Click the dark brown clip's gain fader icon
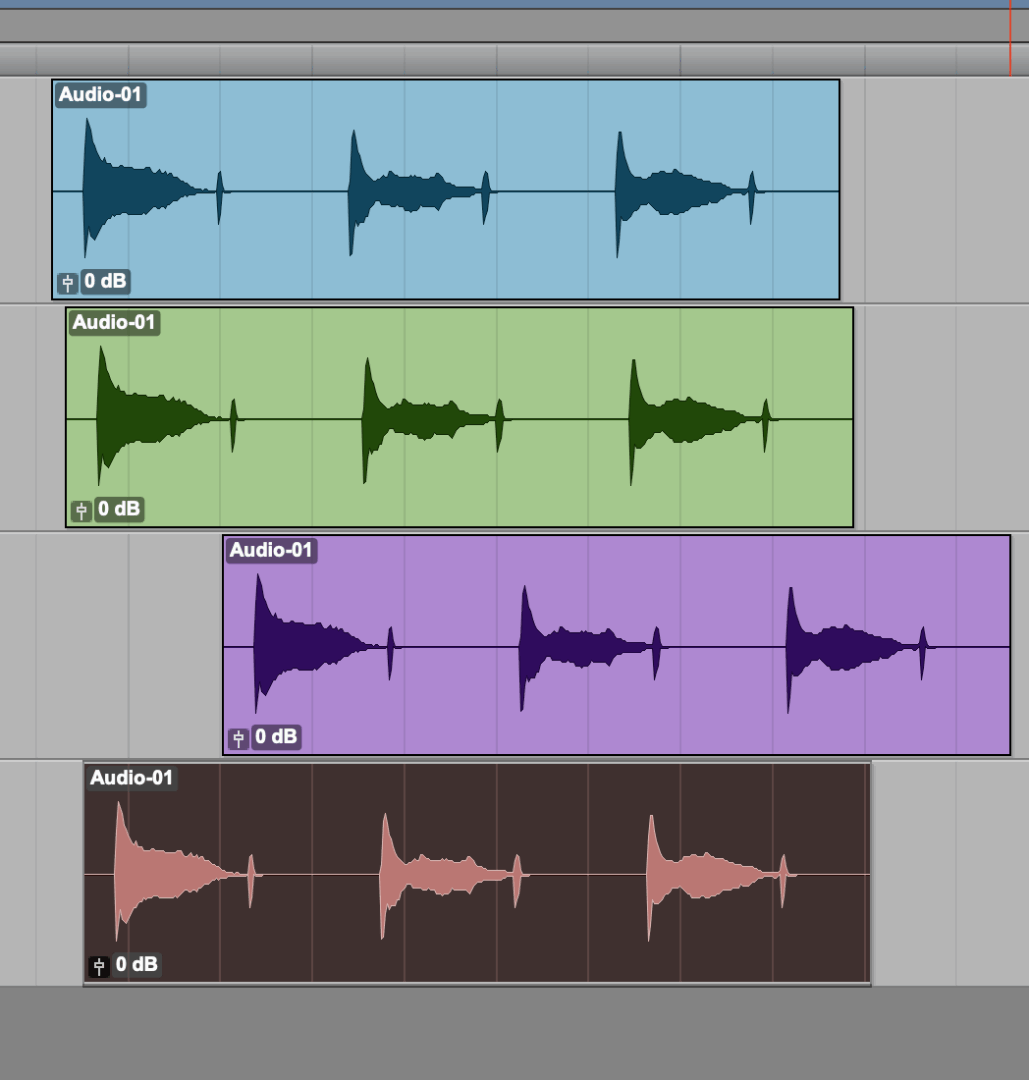1029x1080 pixels. pos(99,966)
